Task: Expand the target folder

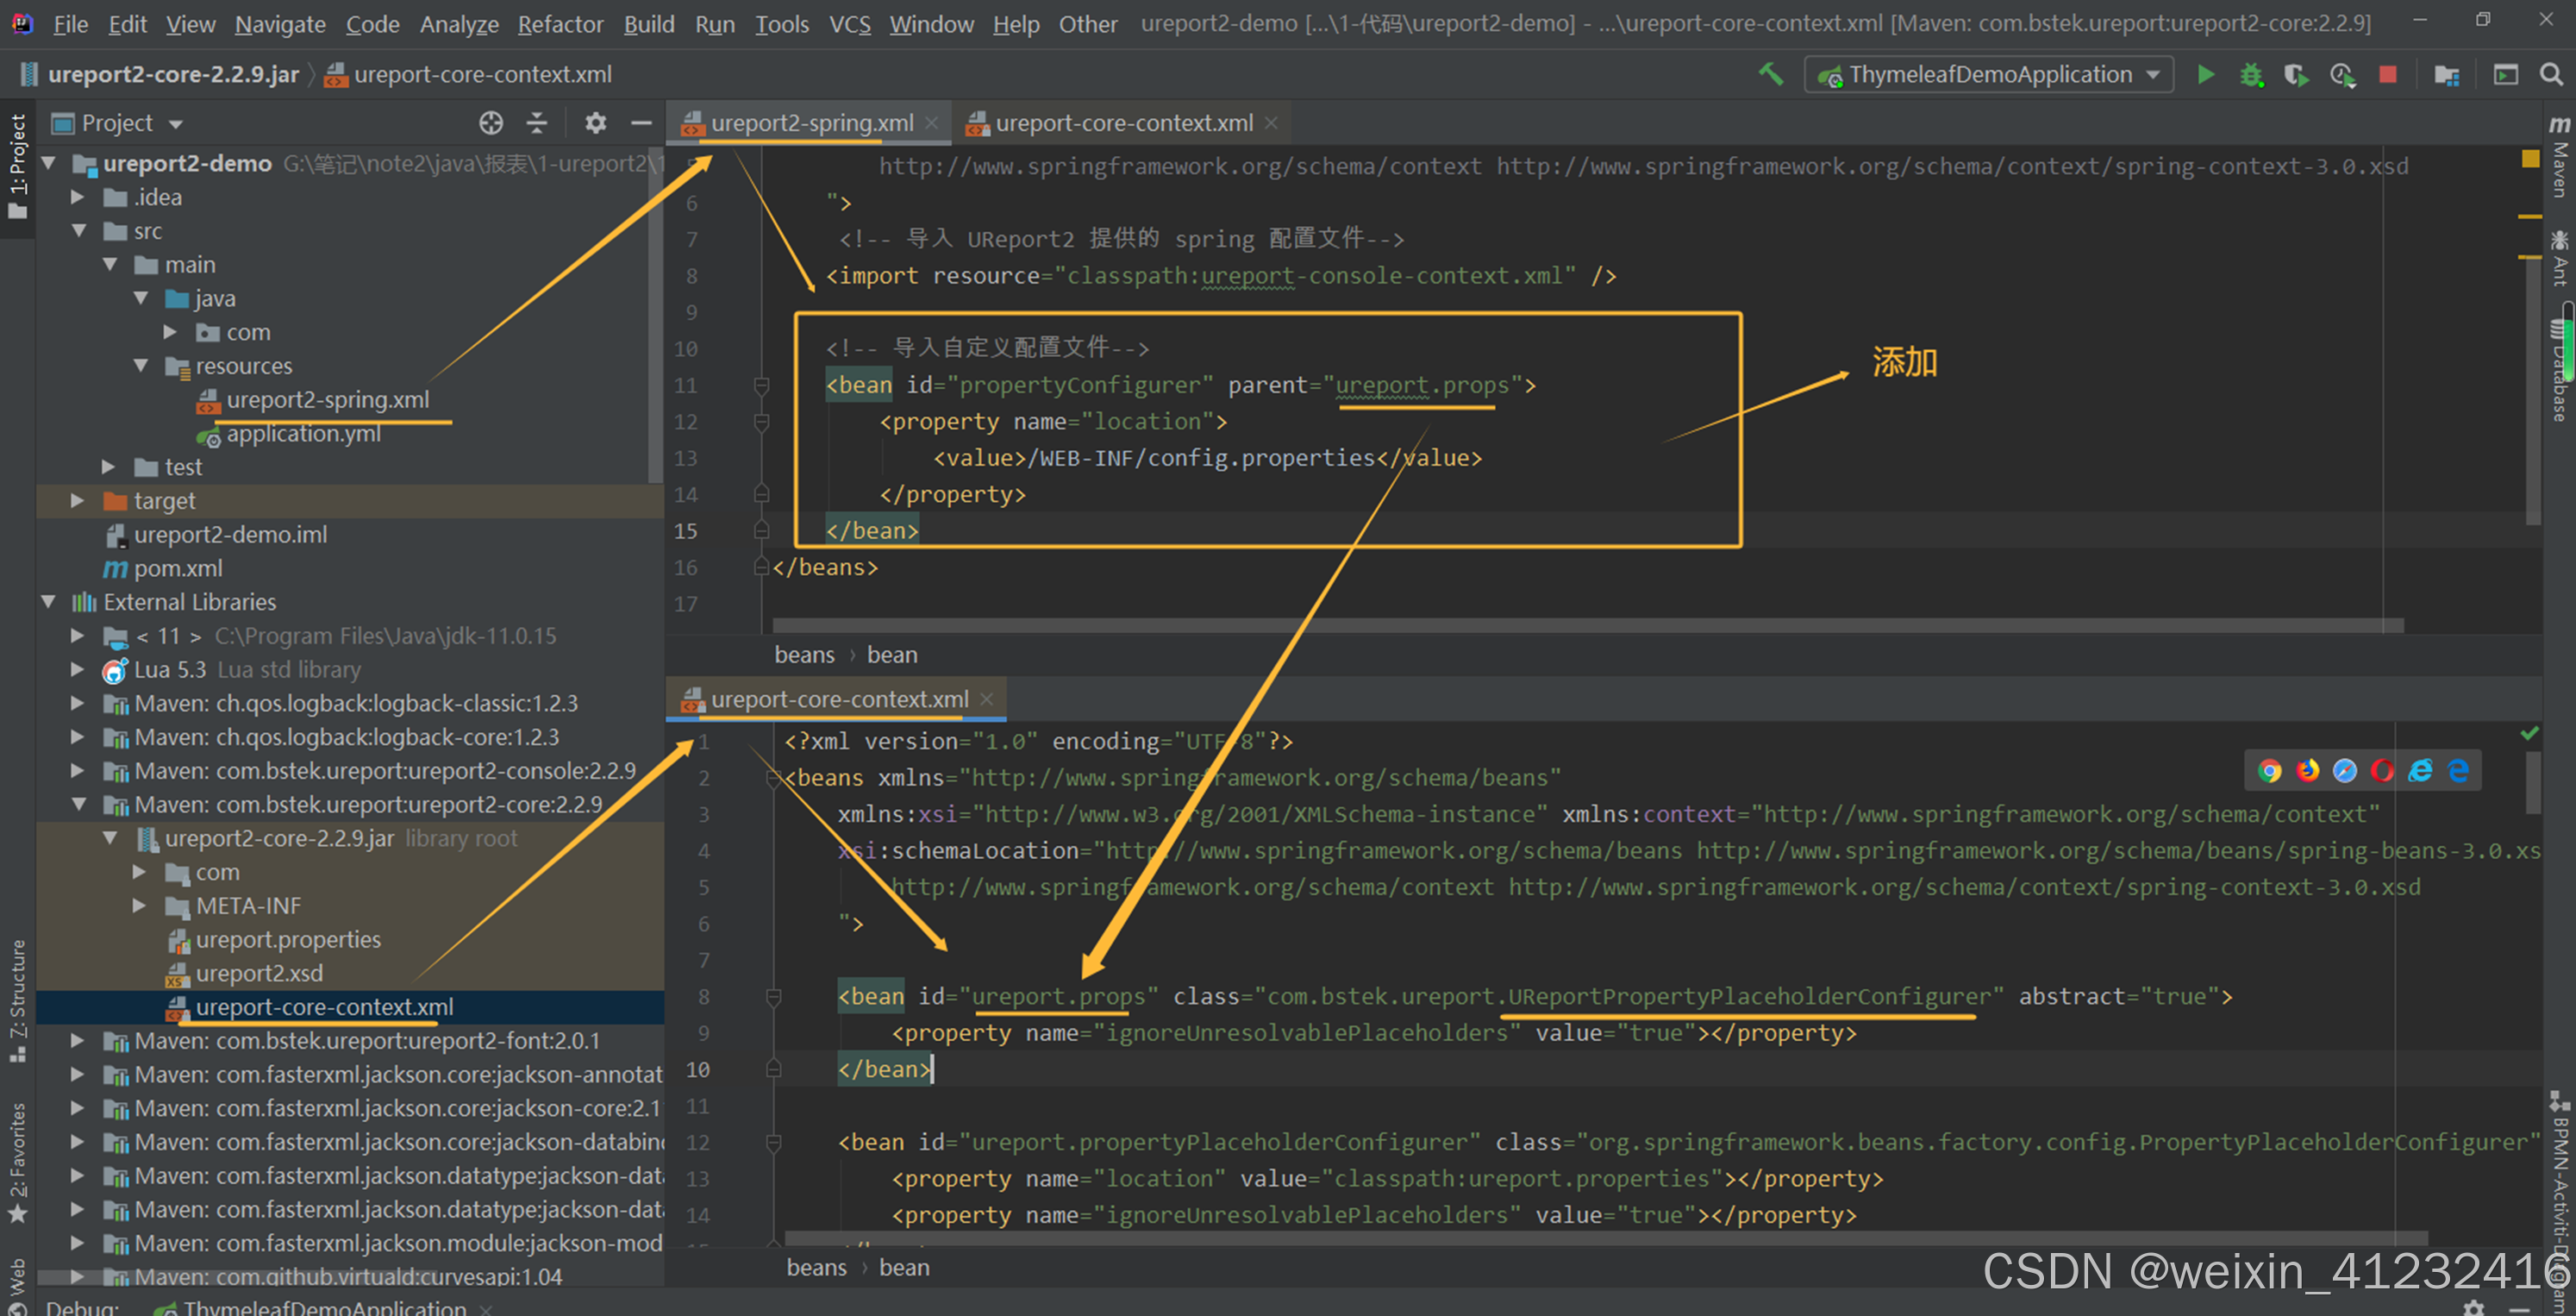Action: (77, 501)
